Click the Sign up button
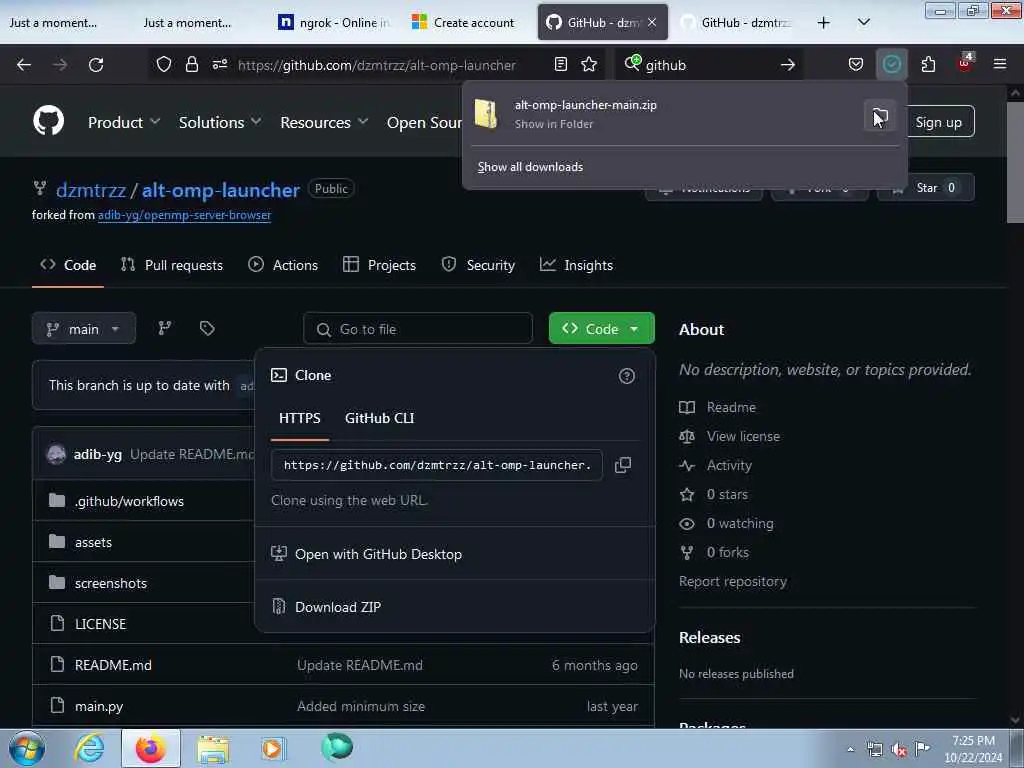1024x768 pixels. tap(938, 122)
